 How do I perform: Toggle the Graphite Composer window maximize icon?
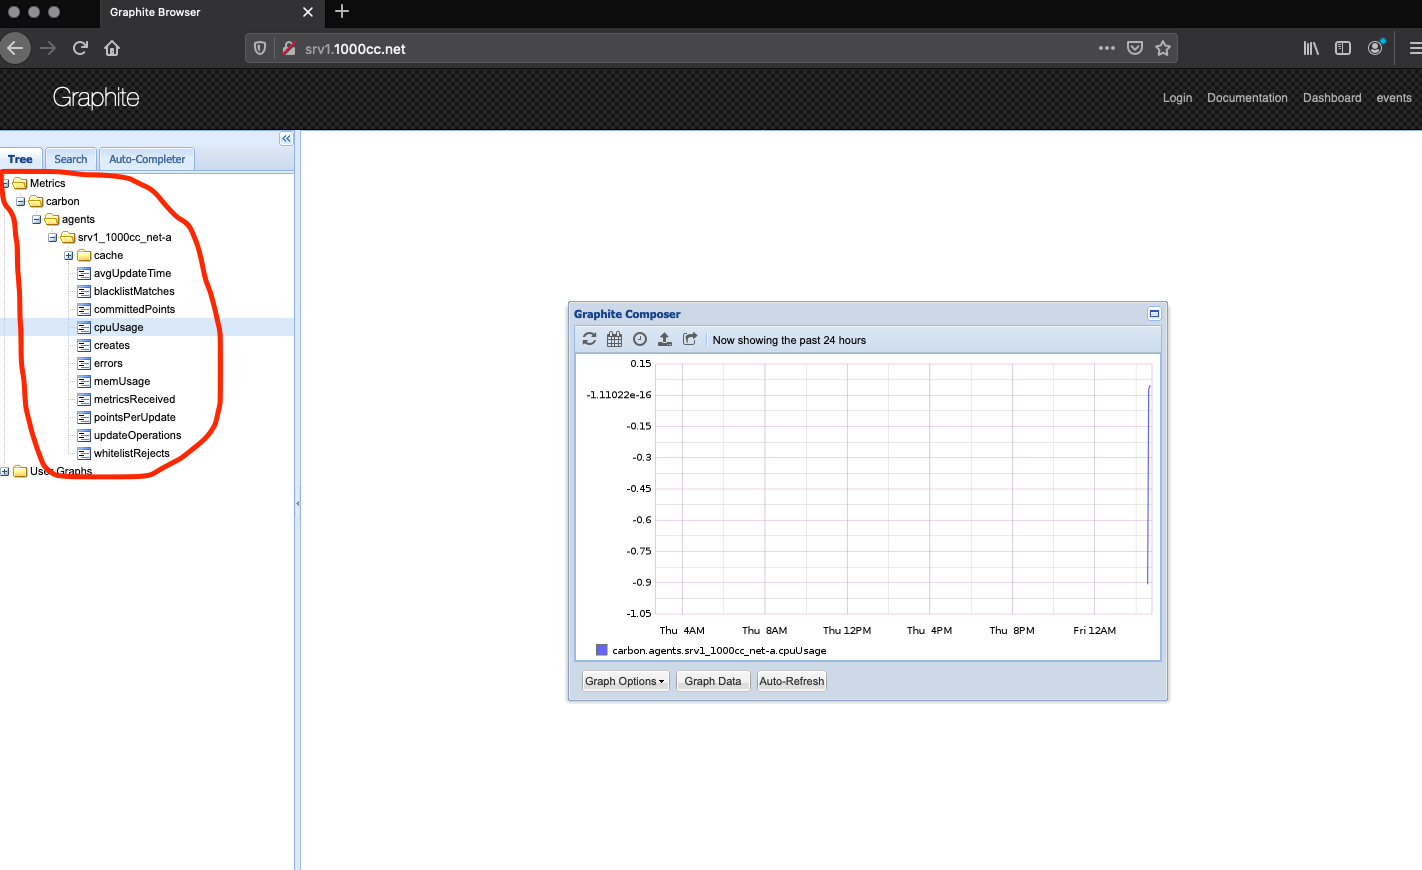(1154, 314)
